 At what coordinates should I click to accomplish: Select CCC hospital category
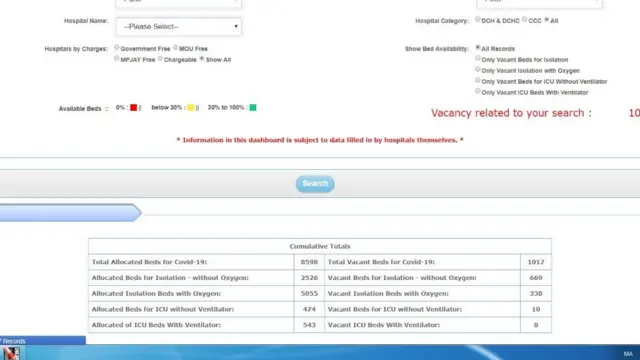click(525, 20)
